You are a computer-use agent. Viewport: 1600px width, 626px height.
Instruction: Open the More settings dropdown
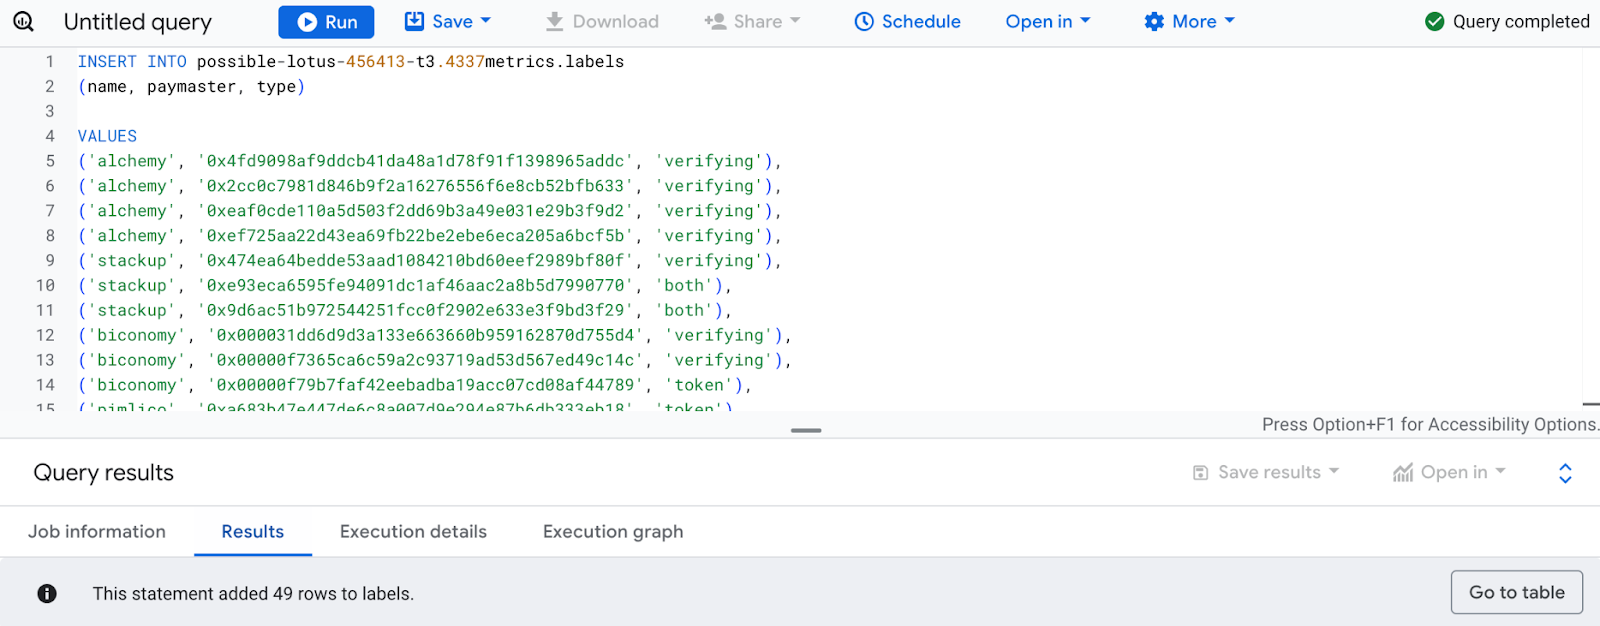tap(1189, 22)
